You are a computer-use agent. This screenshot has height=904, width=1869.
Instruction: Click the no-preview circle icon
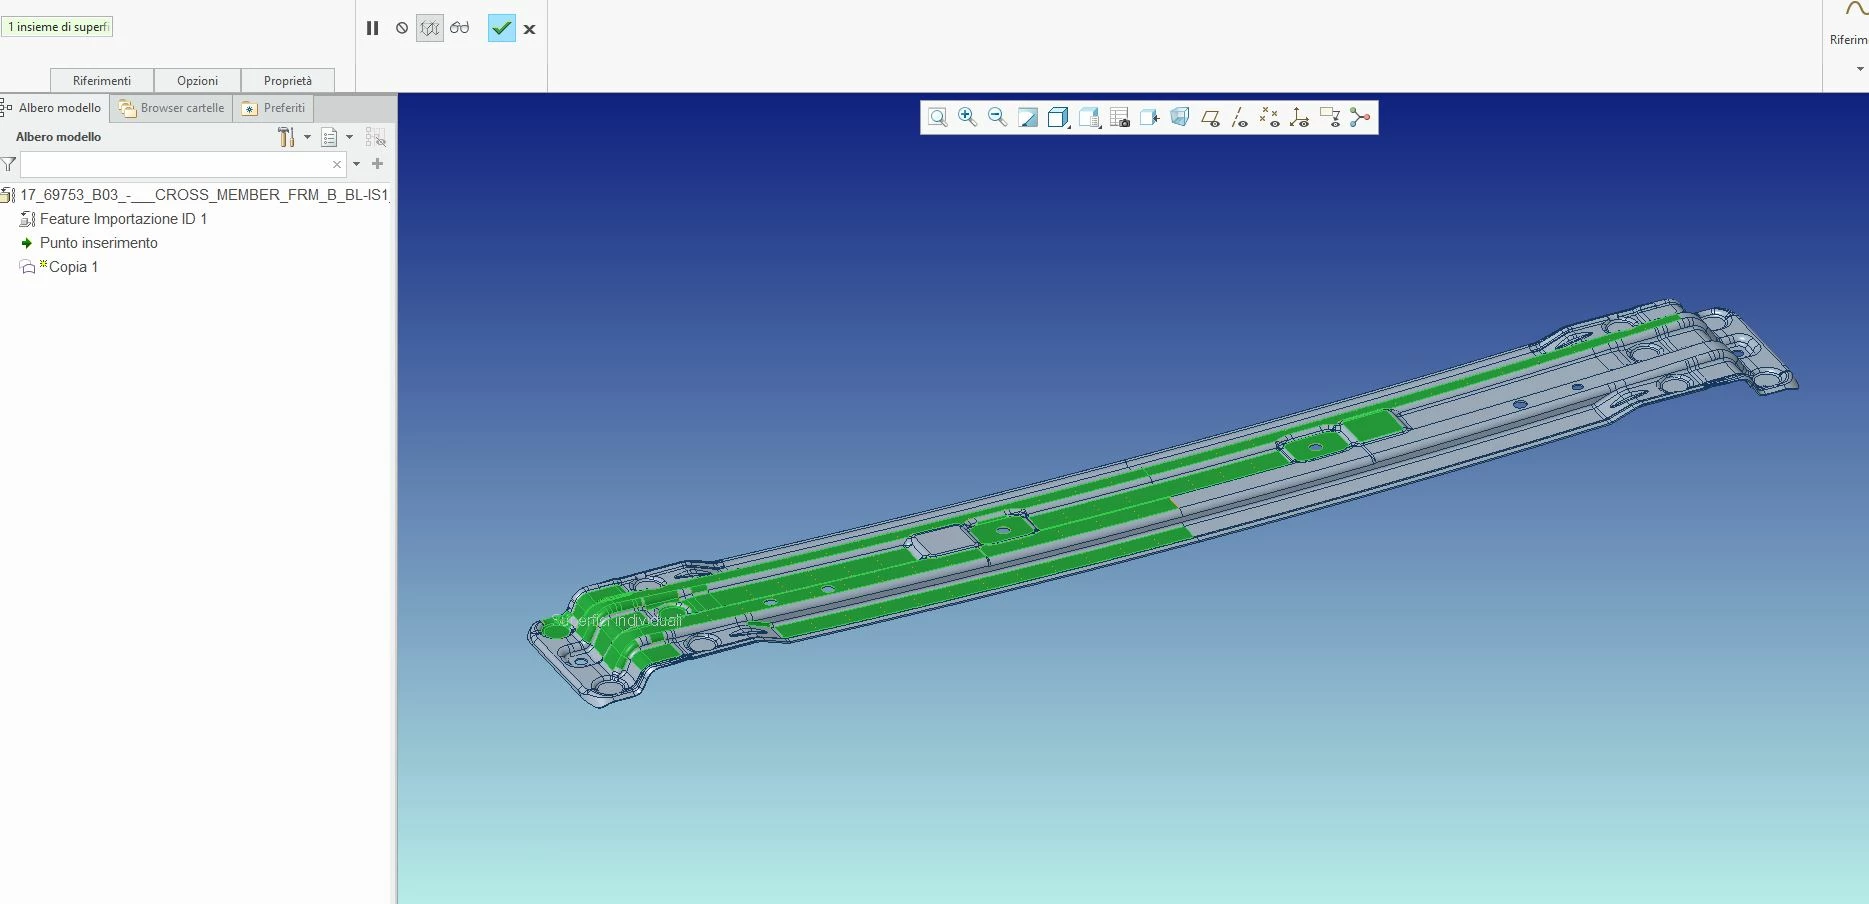pyautogui.click(x=402, y=28)
